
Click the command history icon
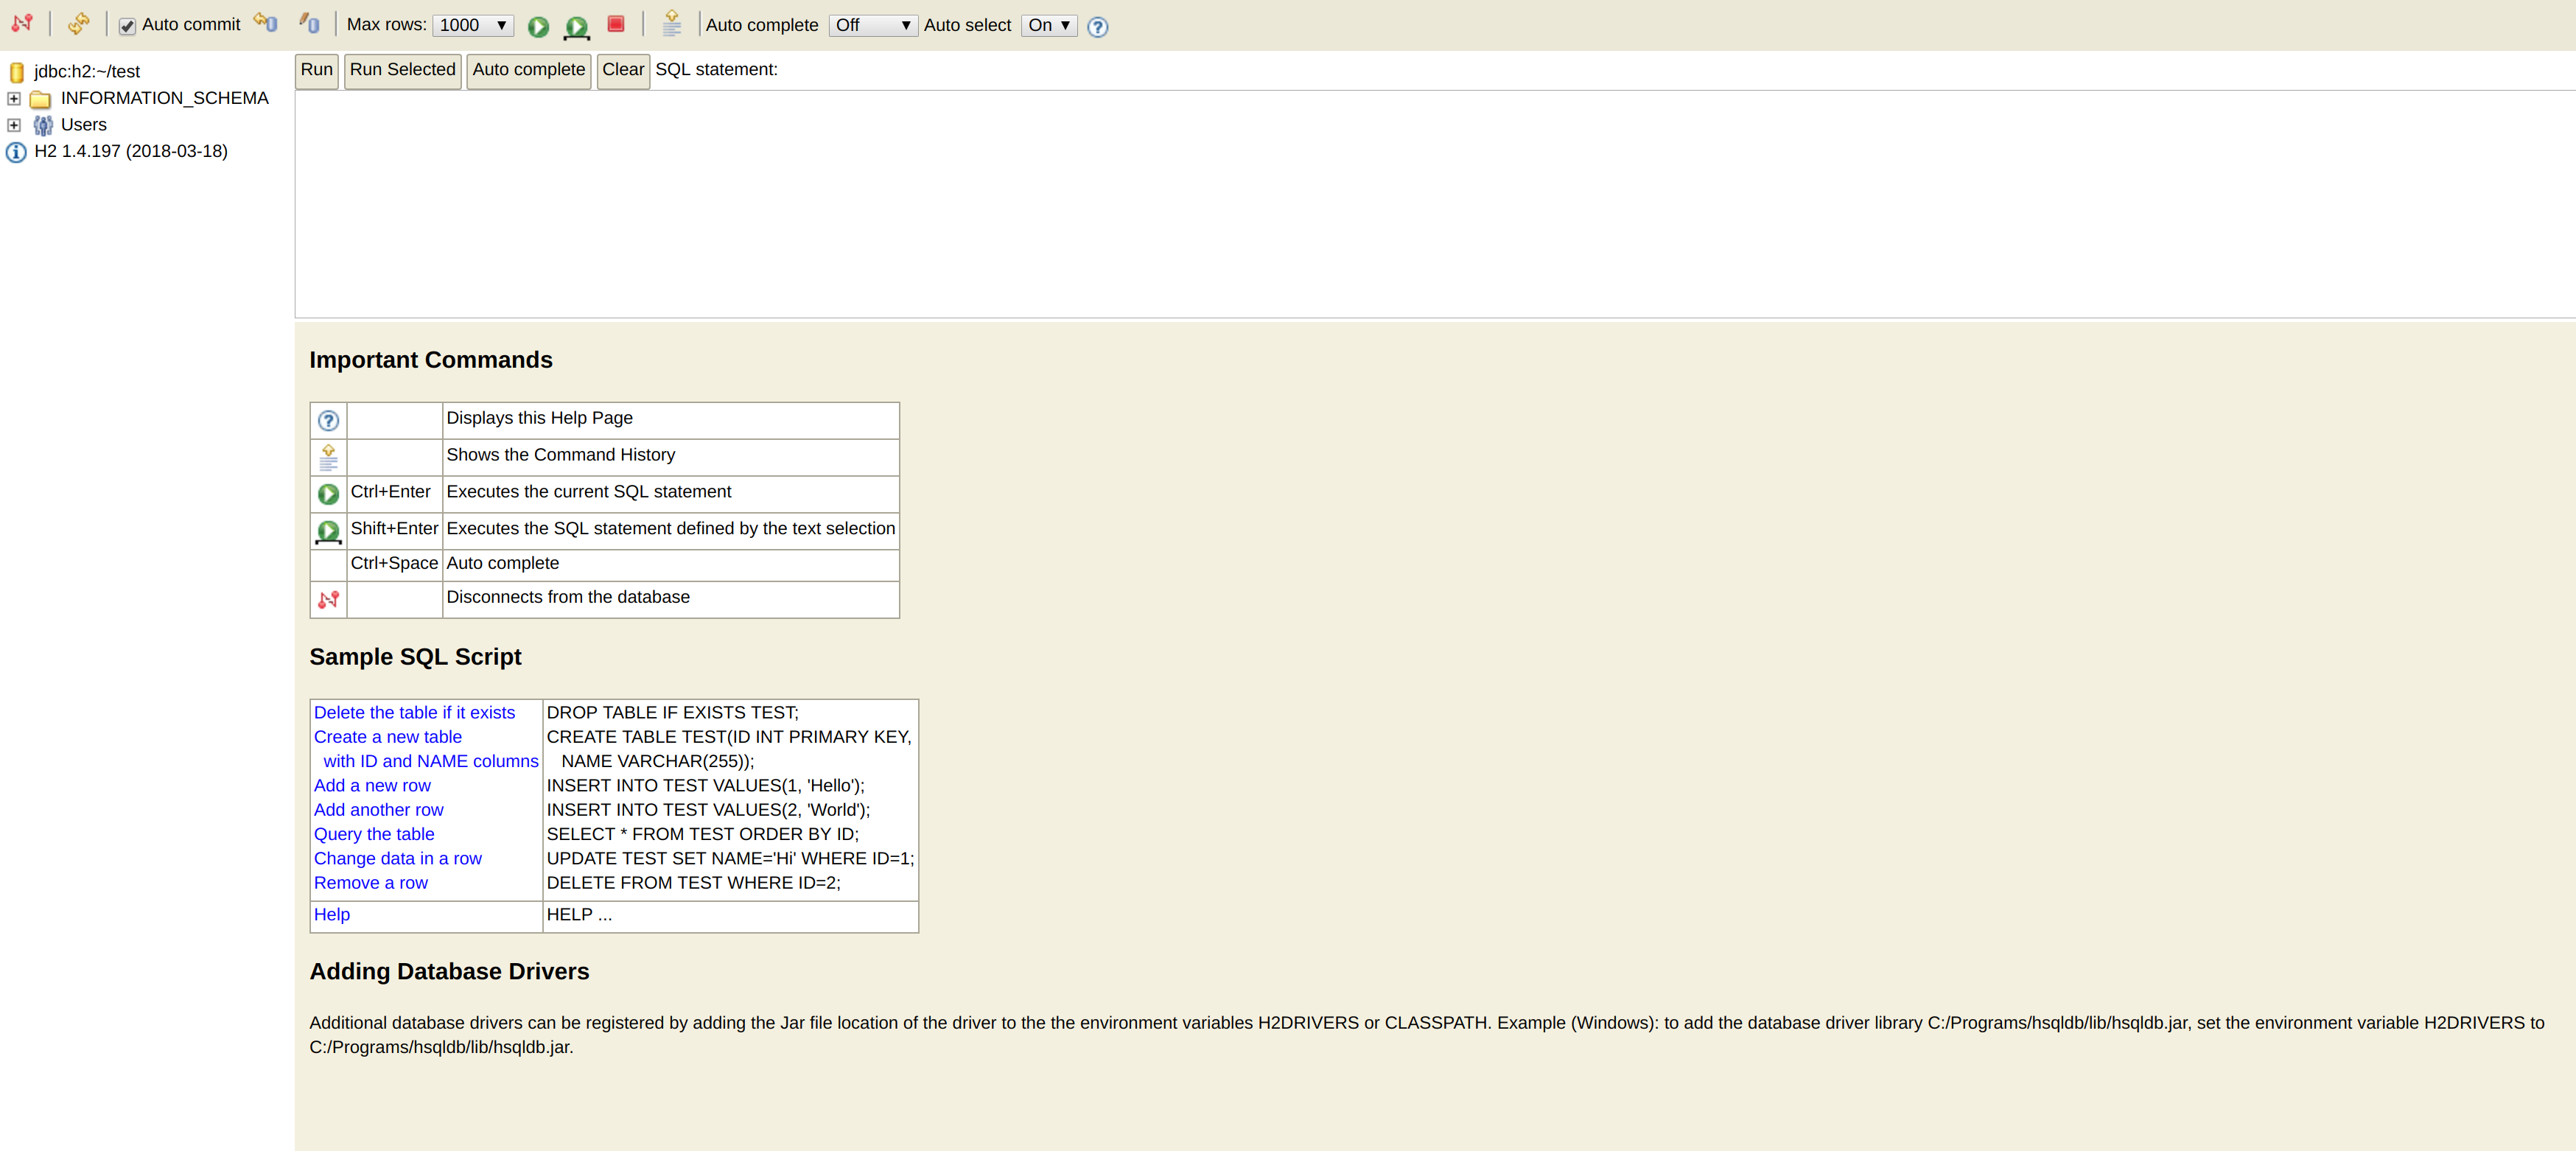tap(672, 24)
